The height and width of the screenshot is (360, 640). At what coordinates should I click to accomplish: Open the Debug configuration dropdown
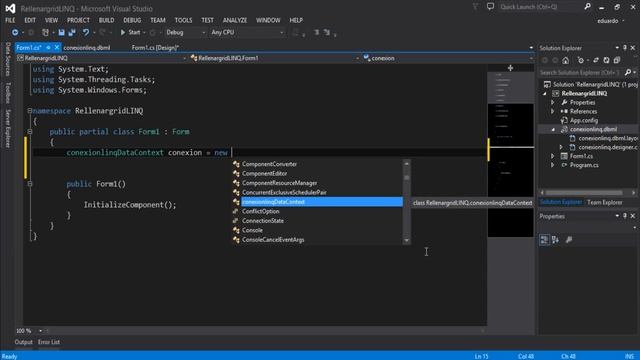coord(185,32)
